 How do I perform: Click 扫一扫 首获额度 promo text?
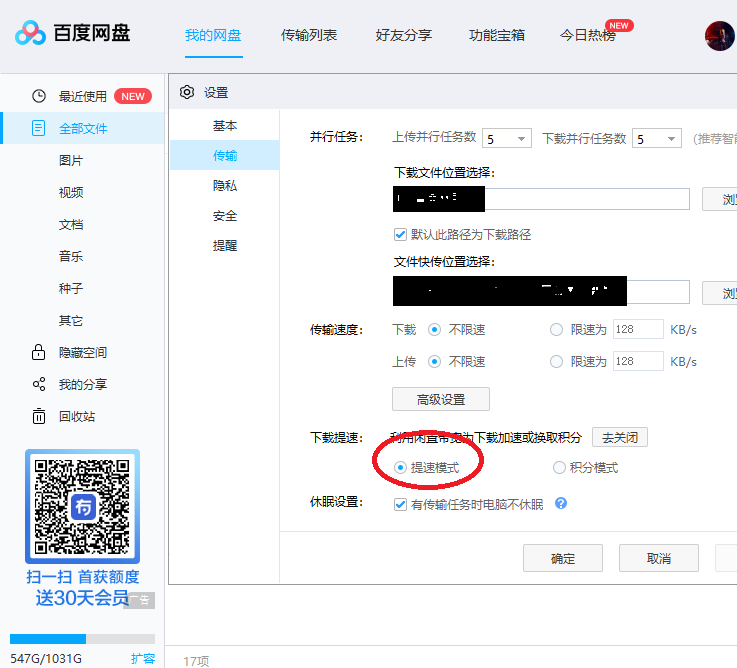[83, 577]
